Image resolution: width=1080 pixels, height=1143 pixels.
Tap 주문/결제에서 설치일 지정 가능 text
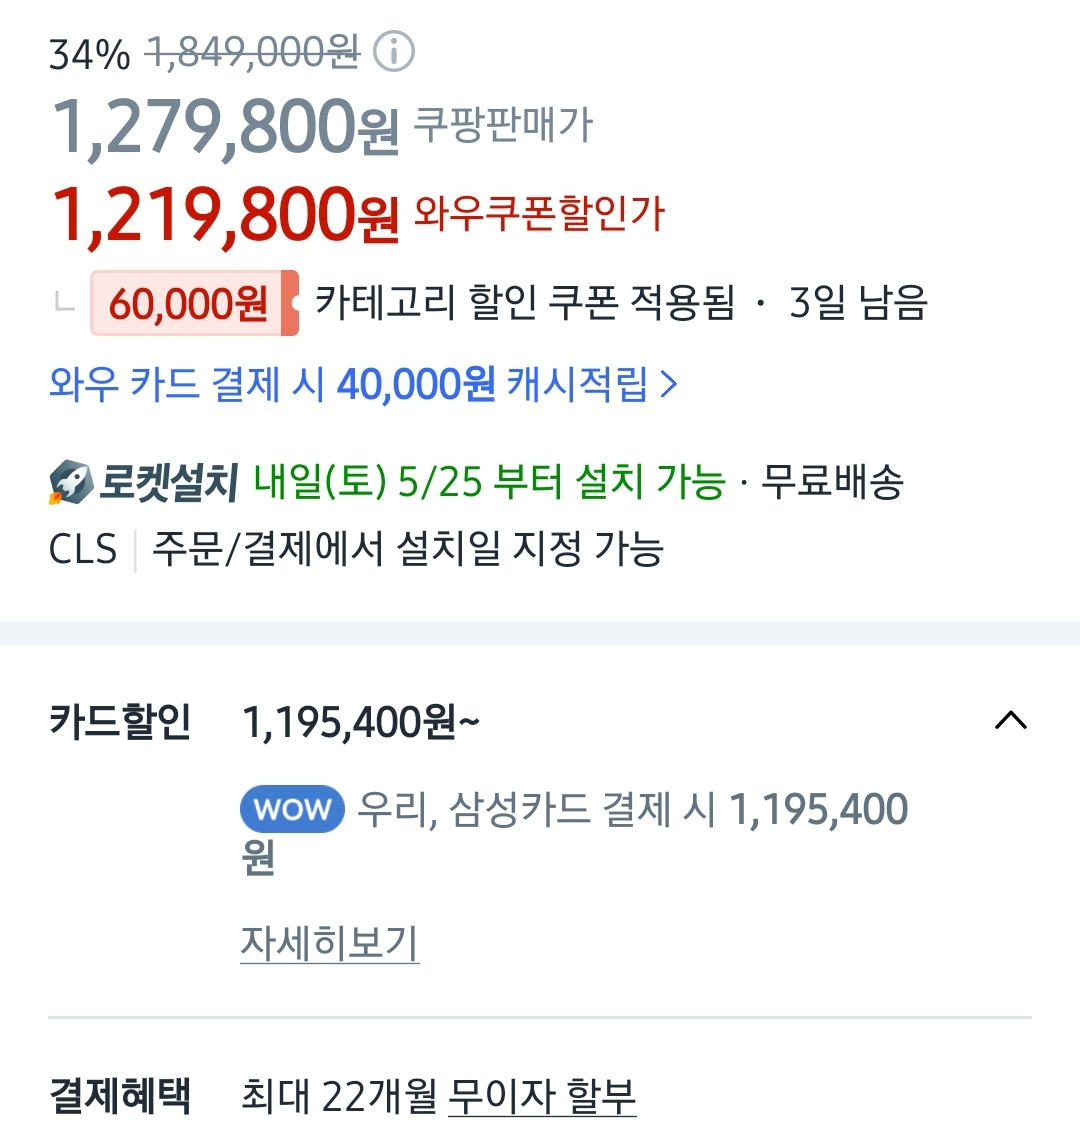[x=407, y=549]
